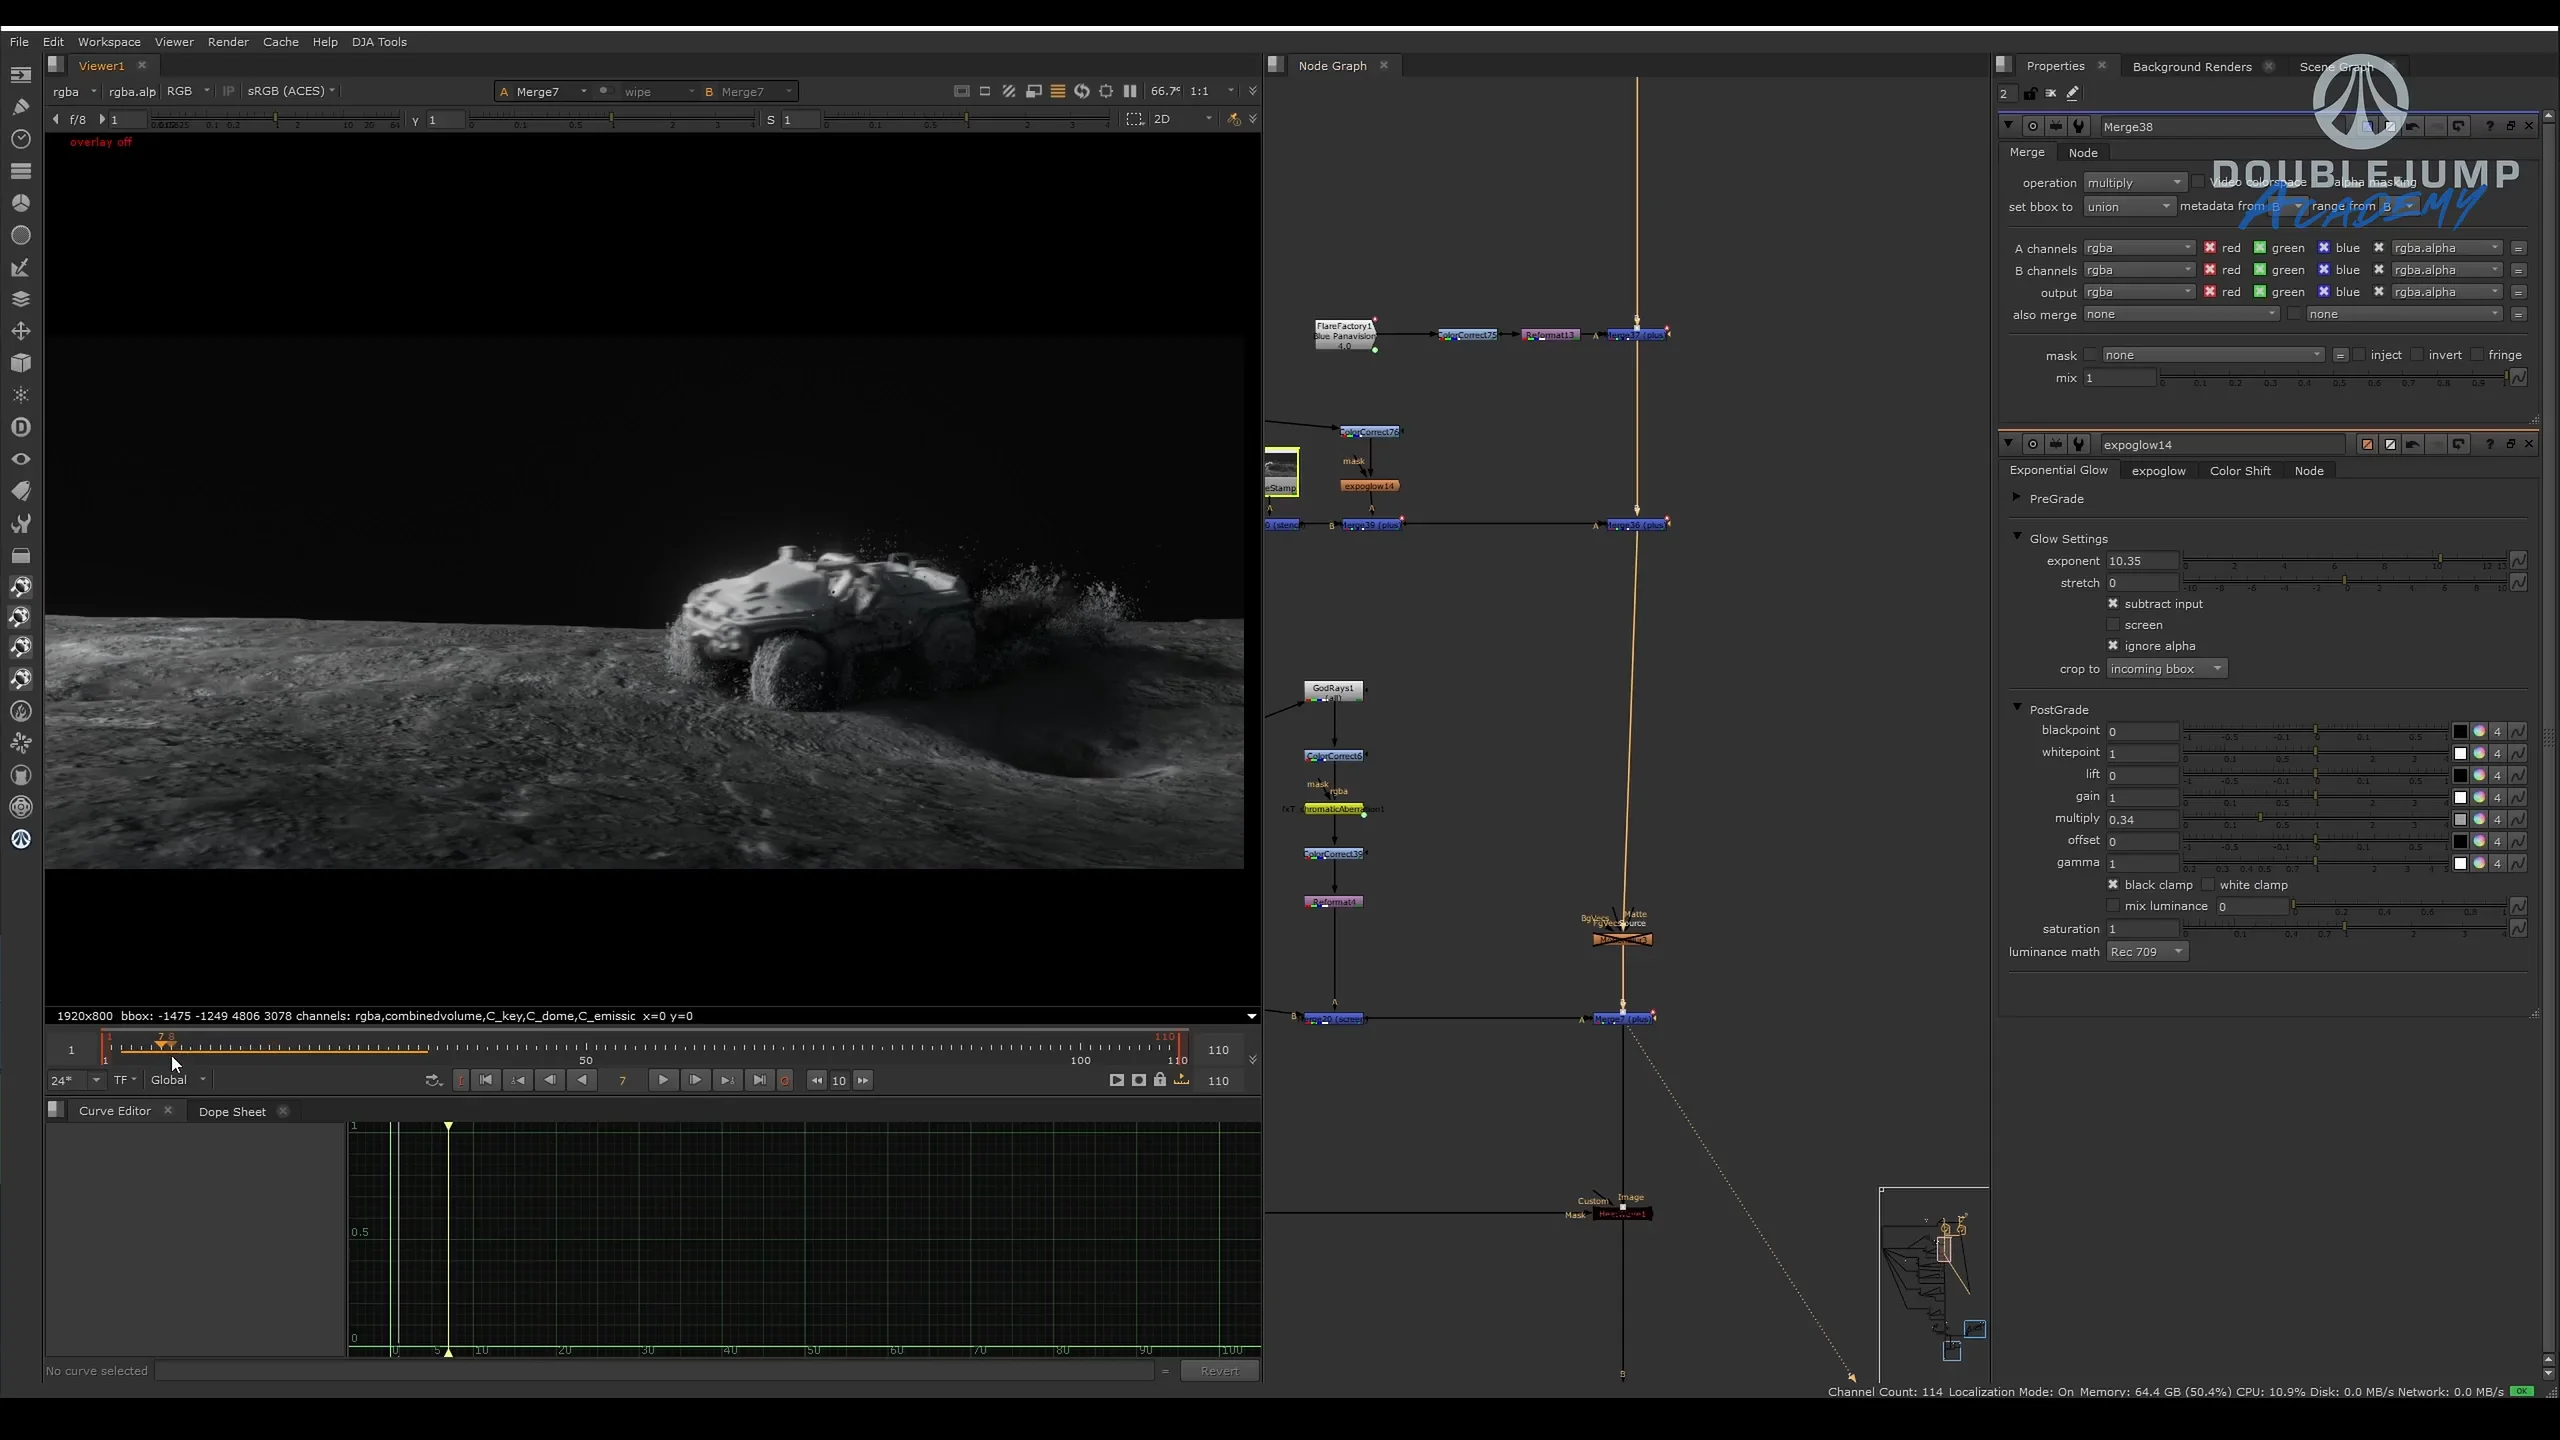Open the Time nodes menu (clock icon)
The width and height of the screenshot is (2560, 1440).
point(21,140)
